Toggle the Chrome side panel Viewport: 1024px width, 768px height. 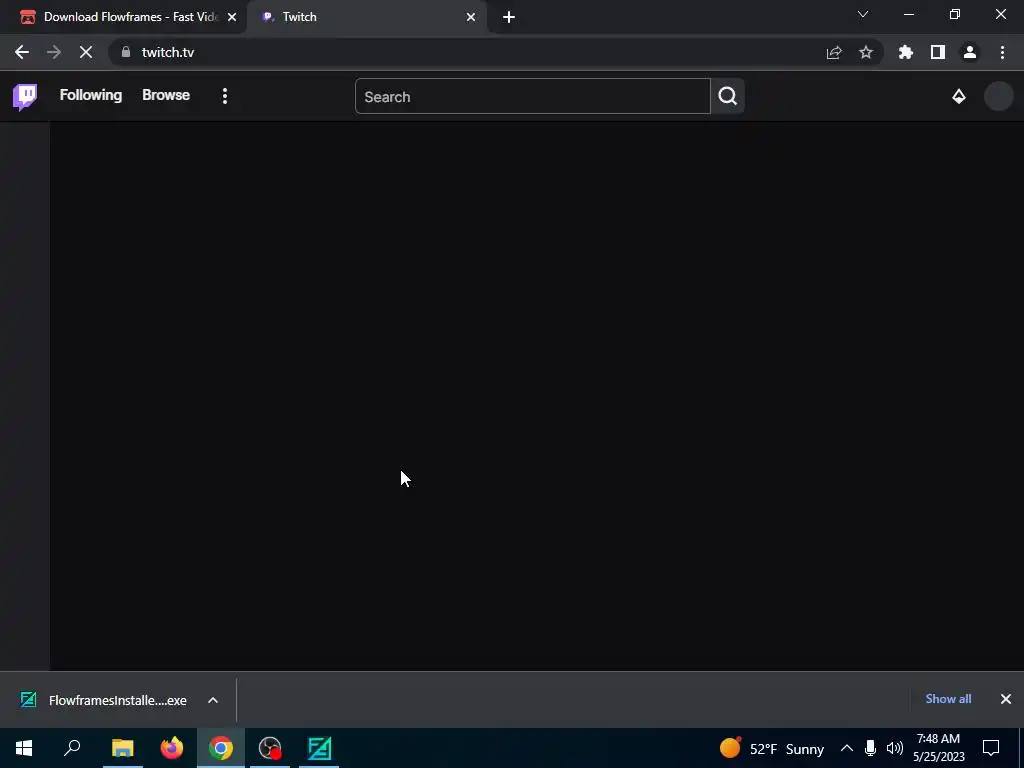[x=938, y=52]
